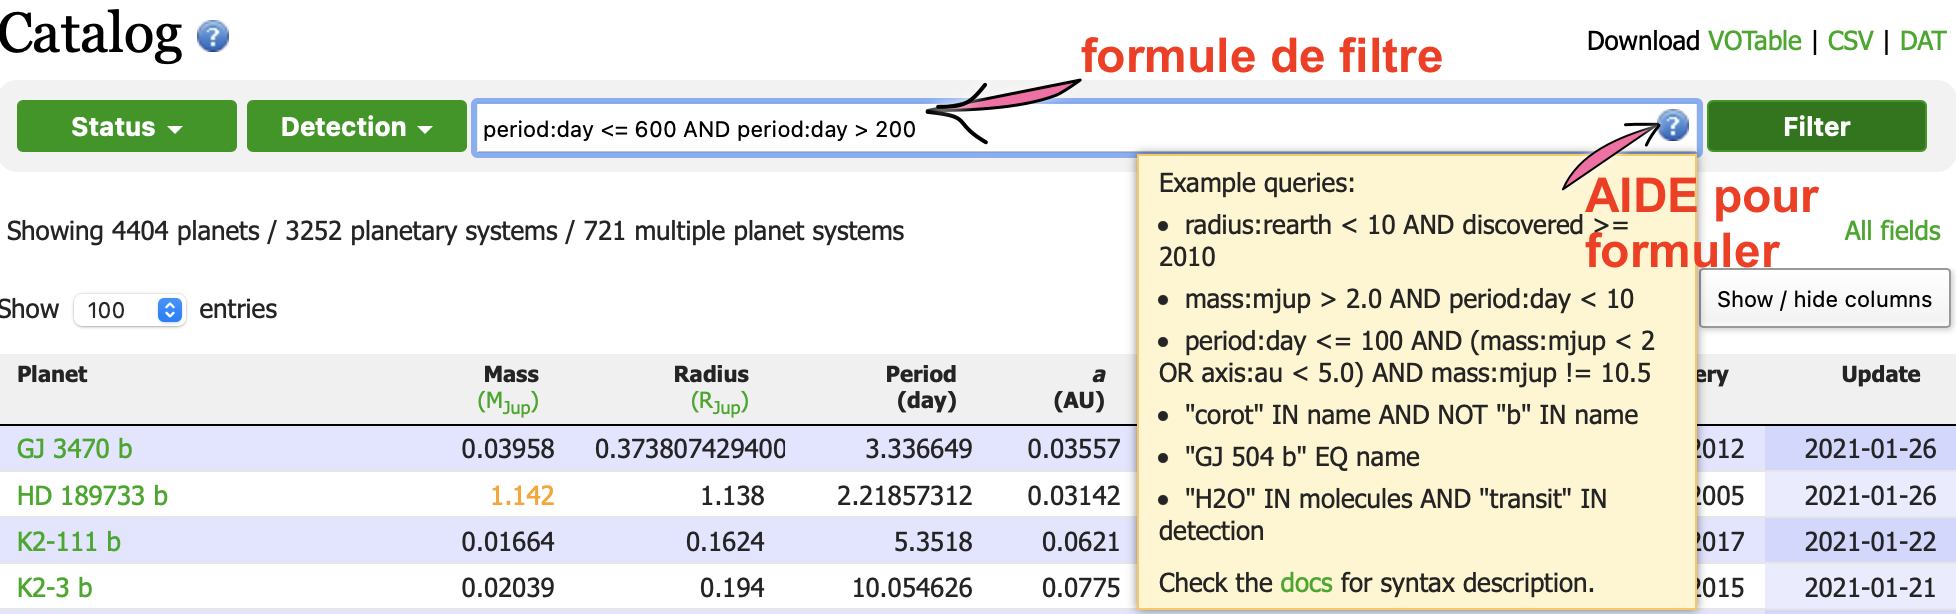1956x614 pixels.
Task: Click Show / hide columns button
Action: (1824, 299)
